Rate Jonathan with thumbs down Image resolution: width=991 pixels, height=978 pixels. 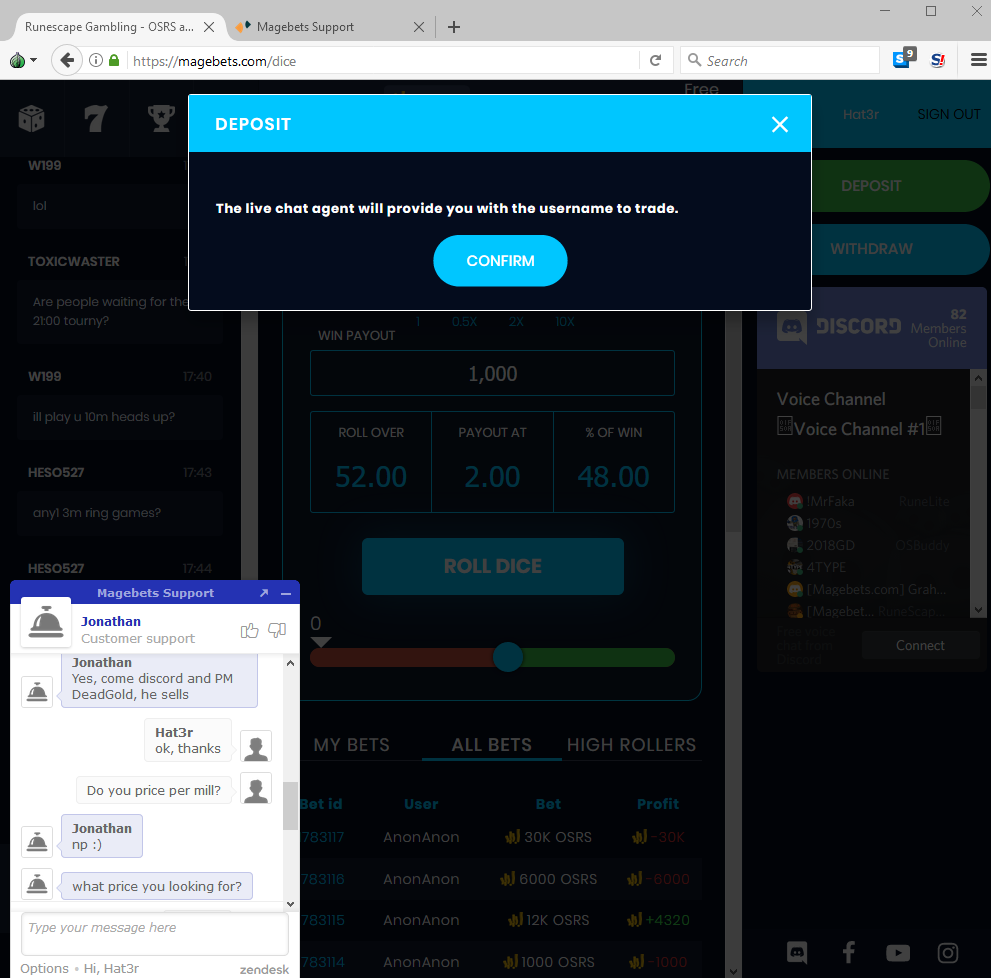[x=277, y=630]
